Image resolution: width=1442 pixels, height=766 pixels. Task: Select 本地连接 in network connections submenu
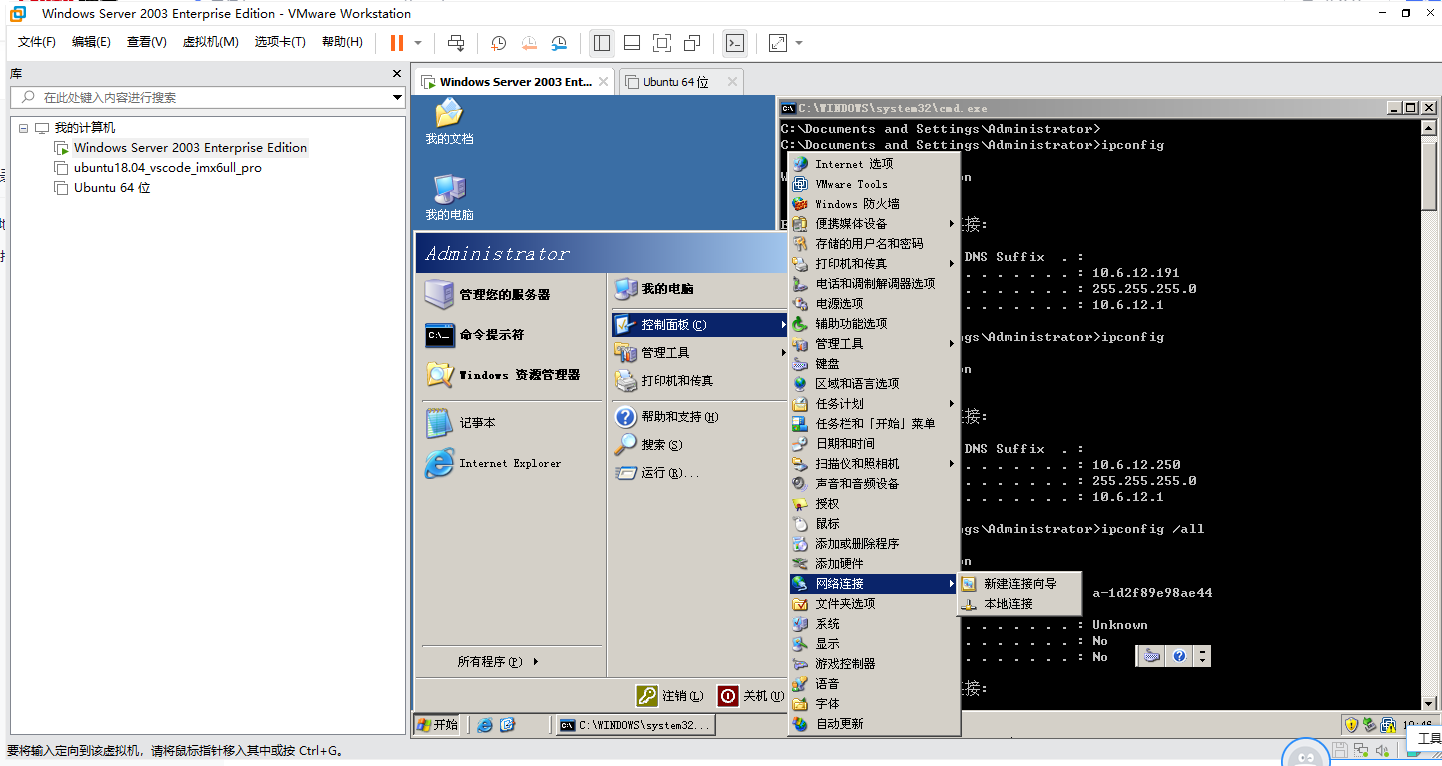point(1019,604)
